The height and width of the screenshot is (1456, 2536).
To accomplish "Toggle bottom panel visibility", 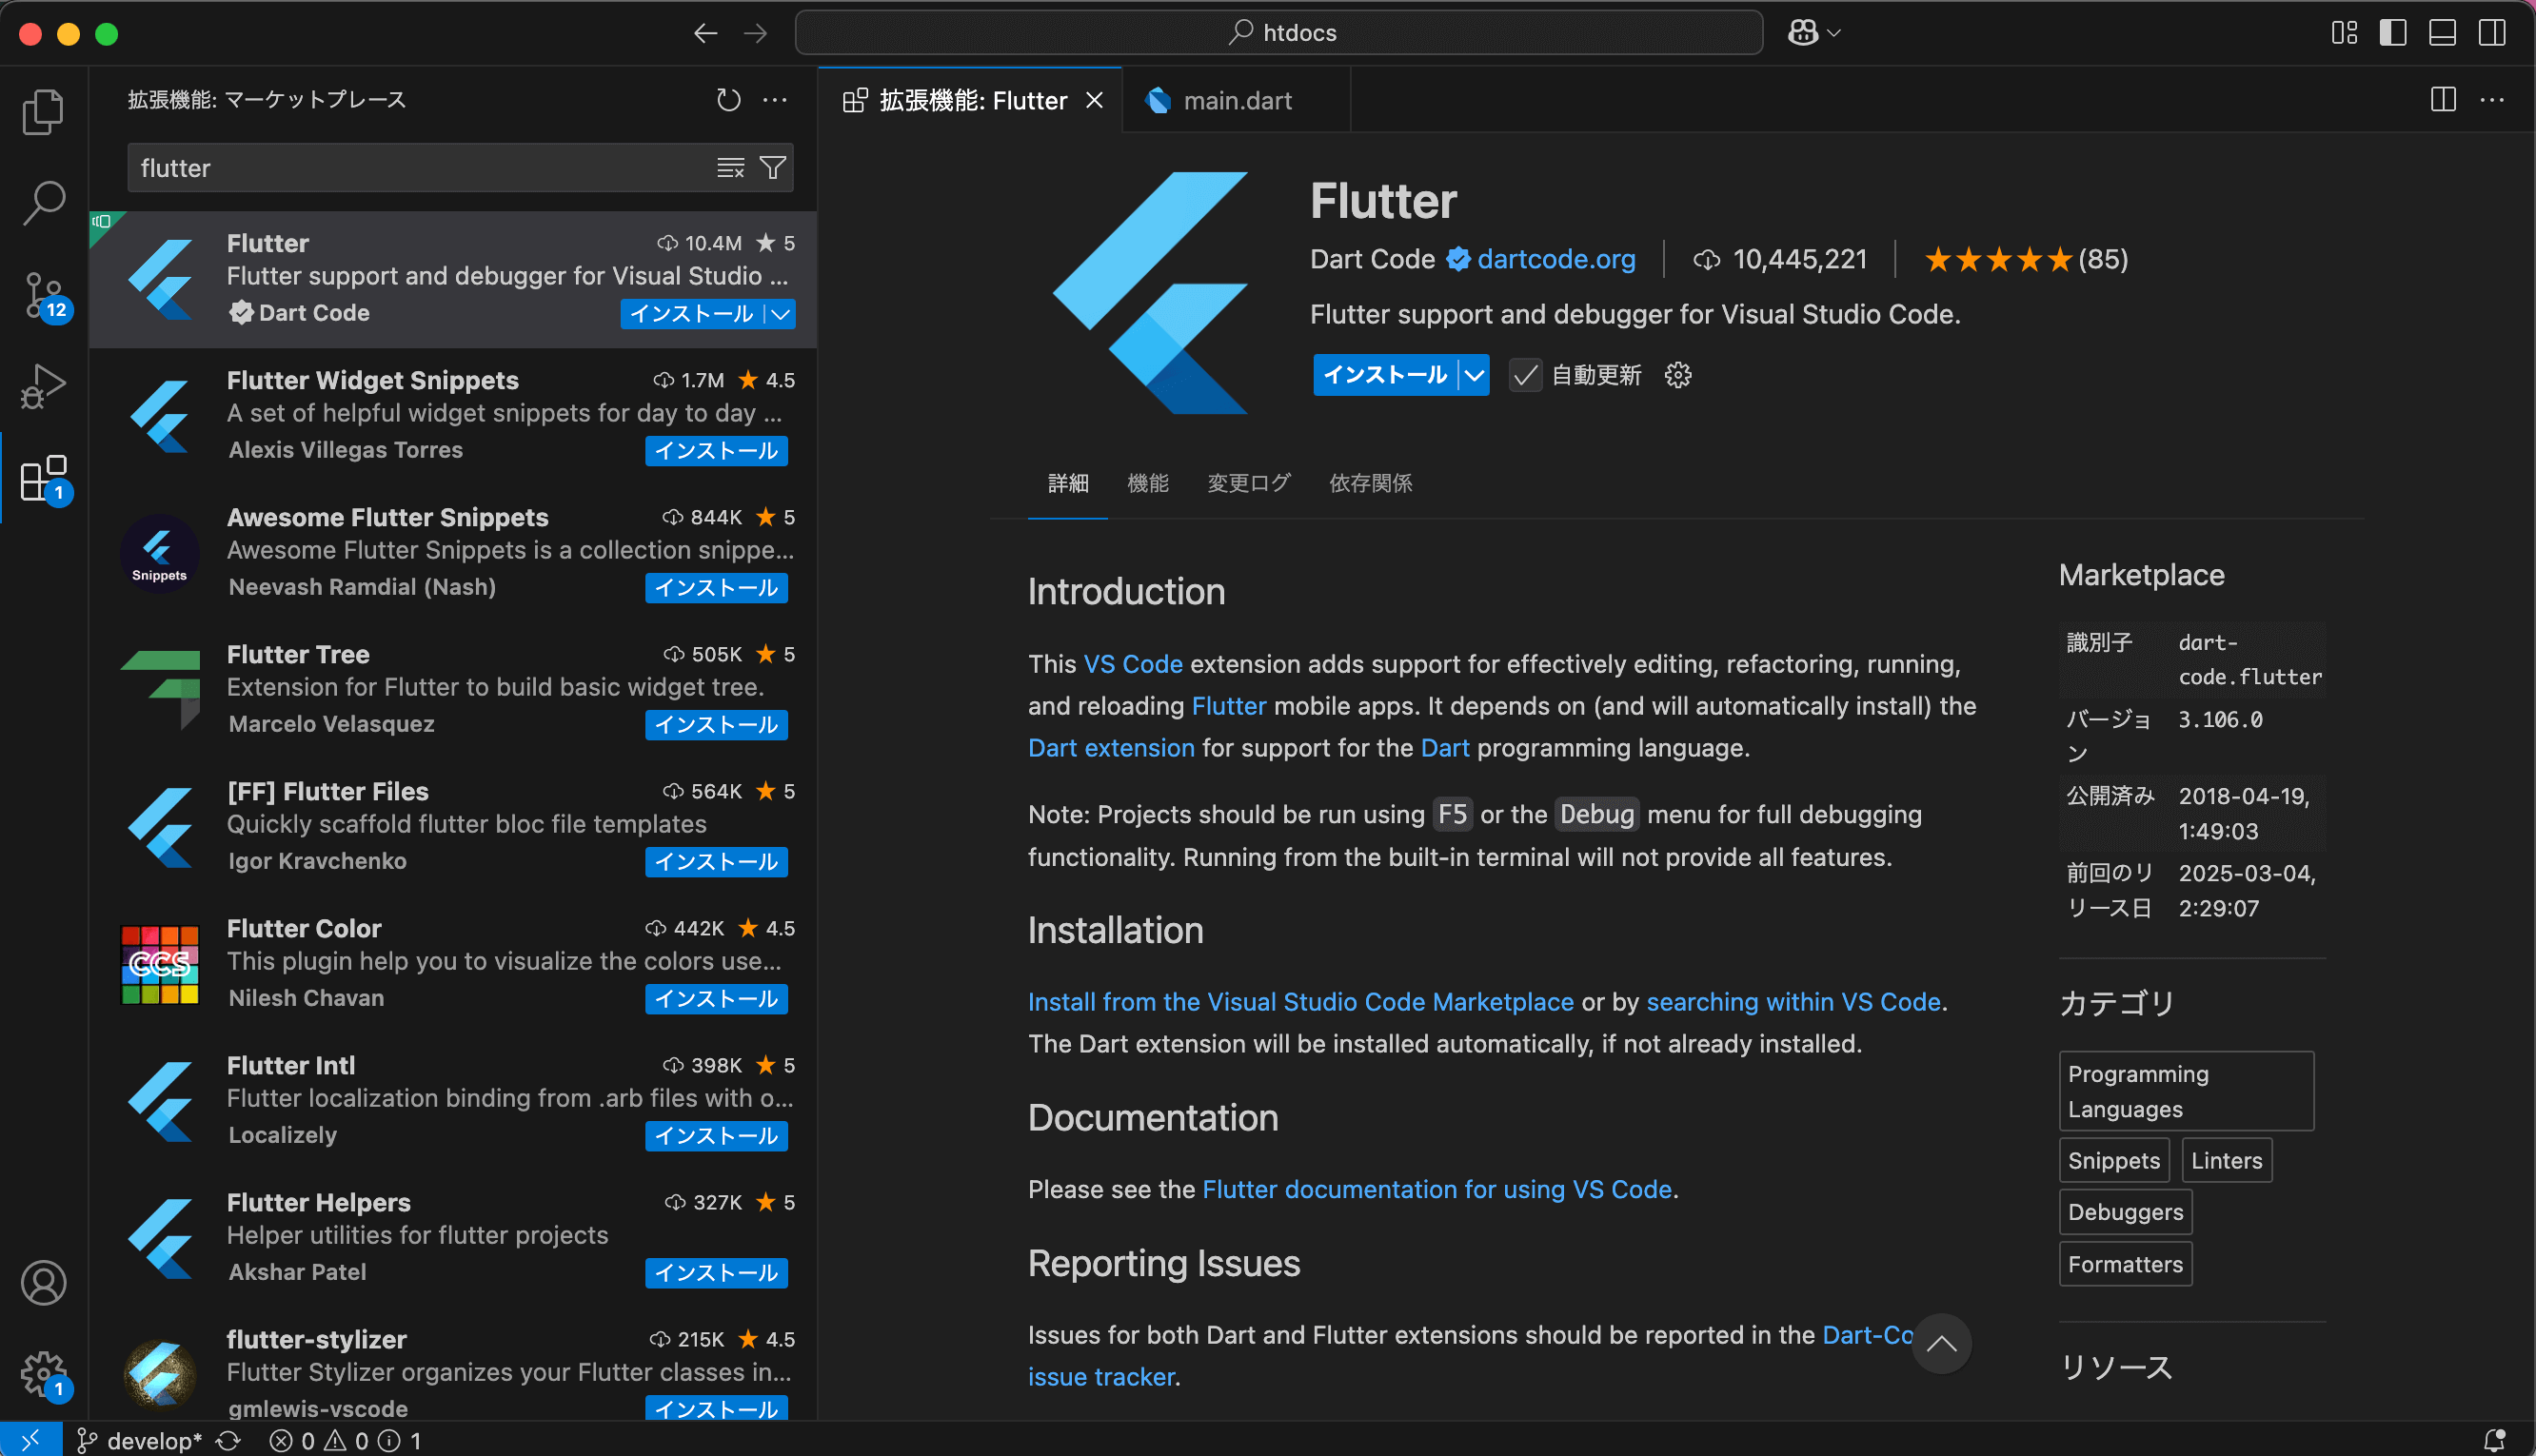I will coord(2443,33).
